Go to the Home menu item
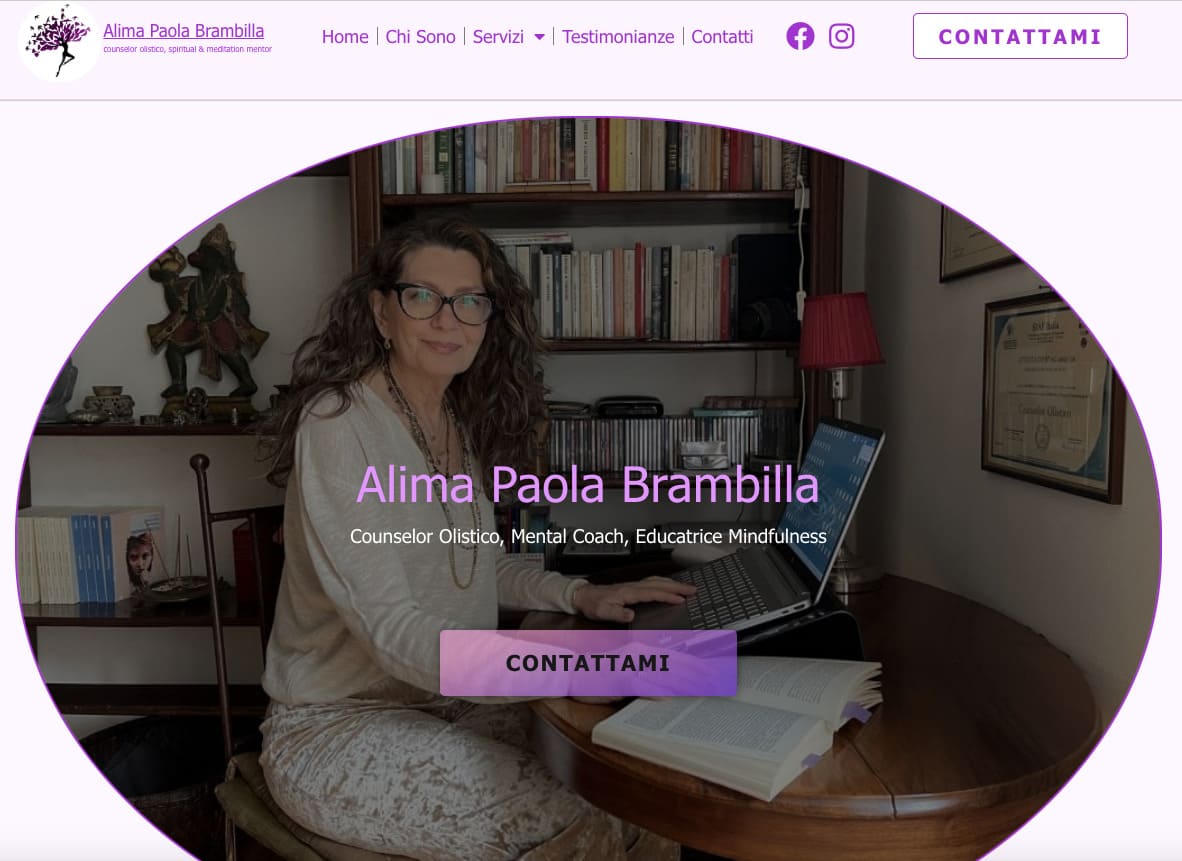 345,37
